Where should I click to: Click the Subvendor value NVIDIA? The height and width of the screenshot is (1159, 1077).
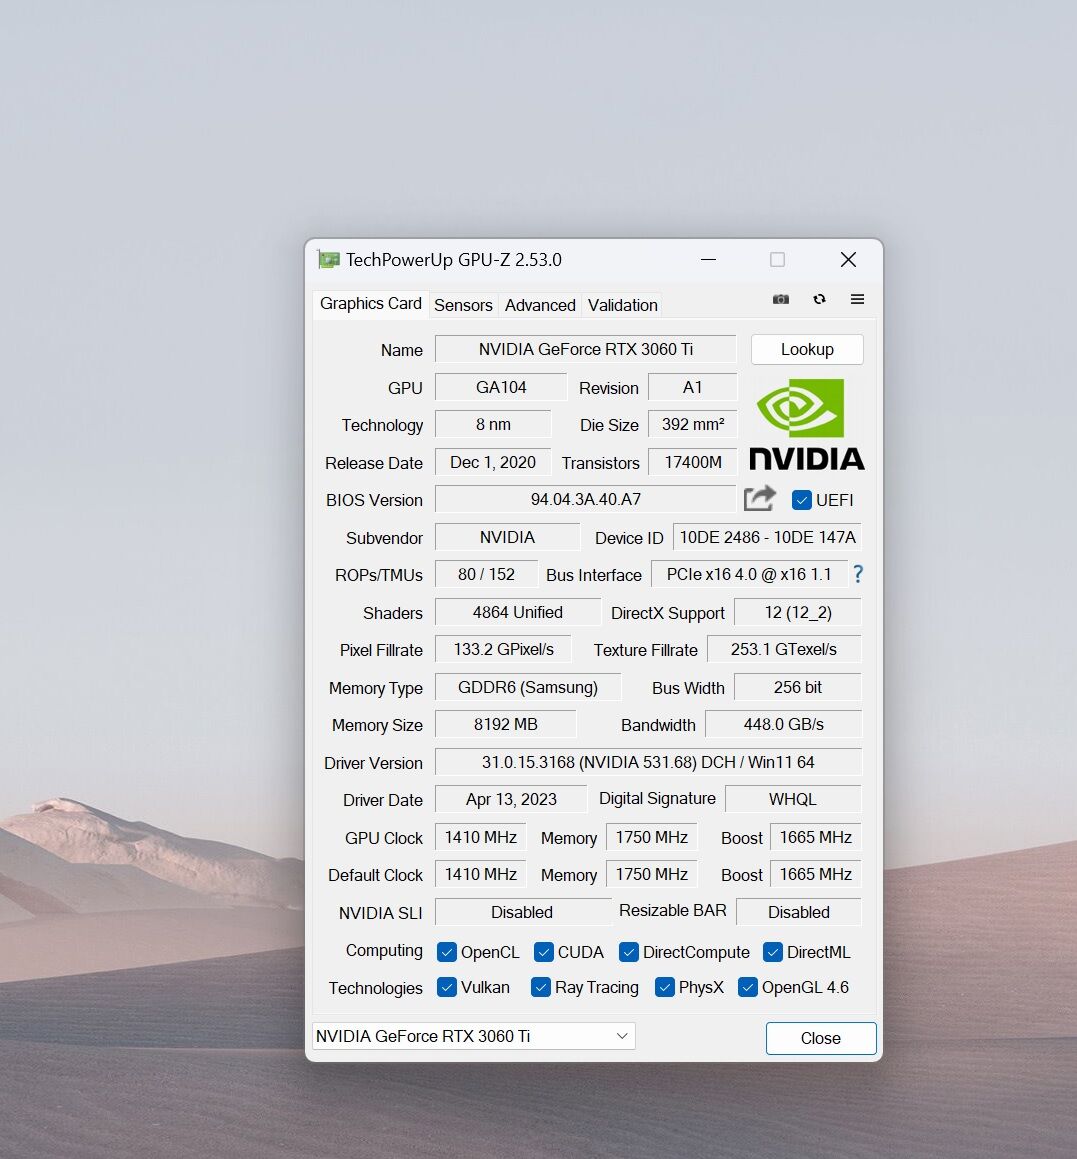(x=507, y=537)
